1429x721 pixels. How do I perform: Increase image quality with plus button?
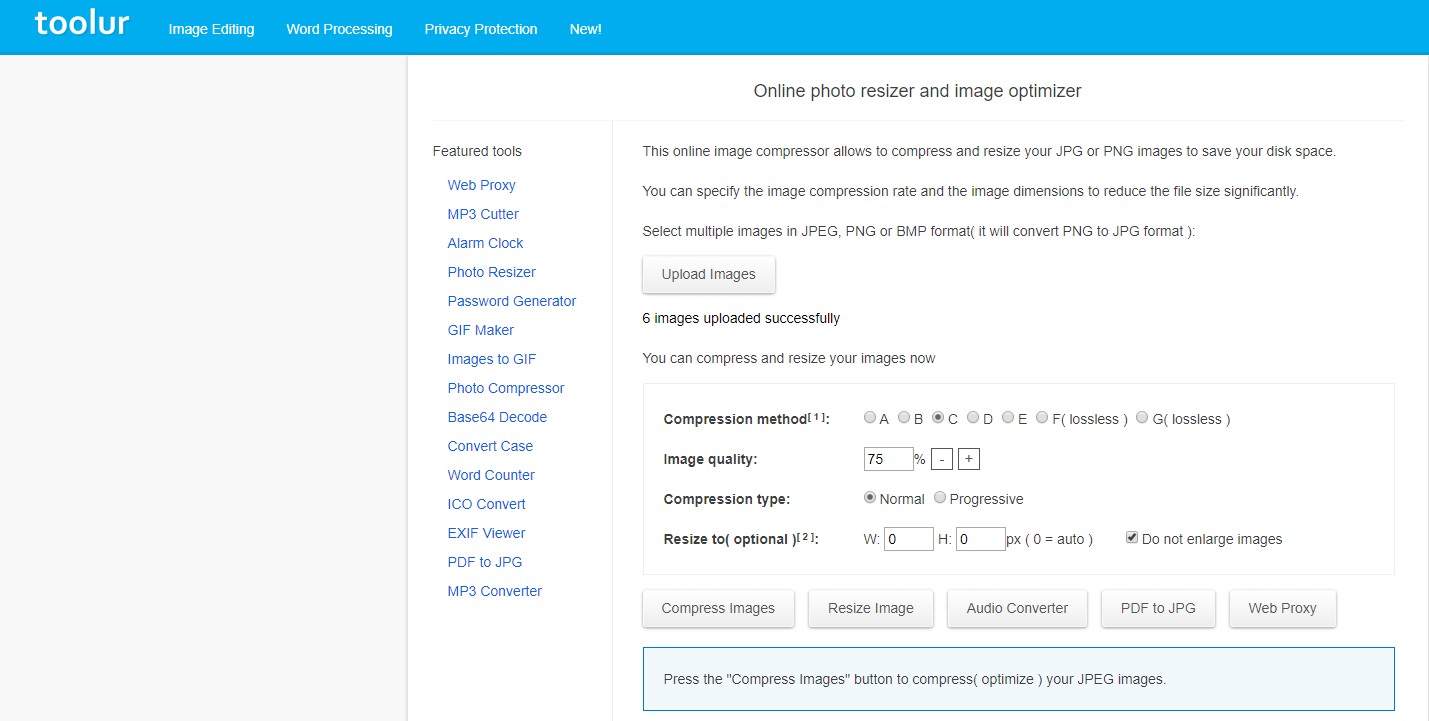(x=969, y=459)
